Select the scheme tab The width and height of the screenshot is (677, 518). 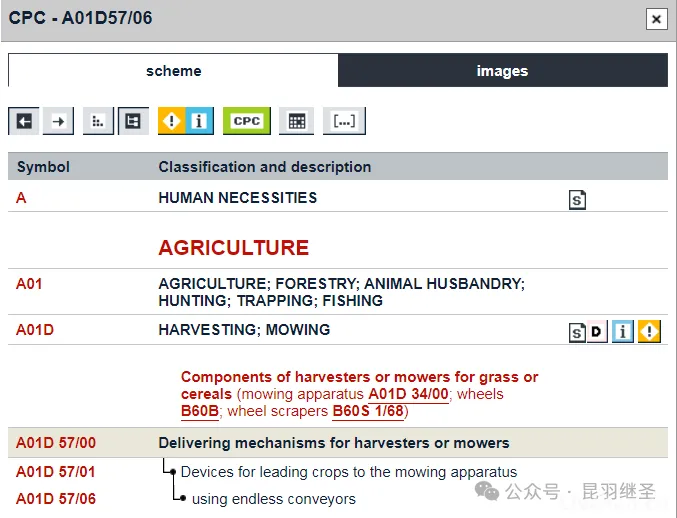[173, 71]
